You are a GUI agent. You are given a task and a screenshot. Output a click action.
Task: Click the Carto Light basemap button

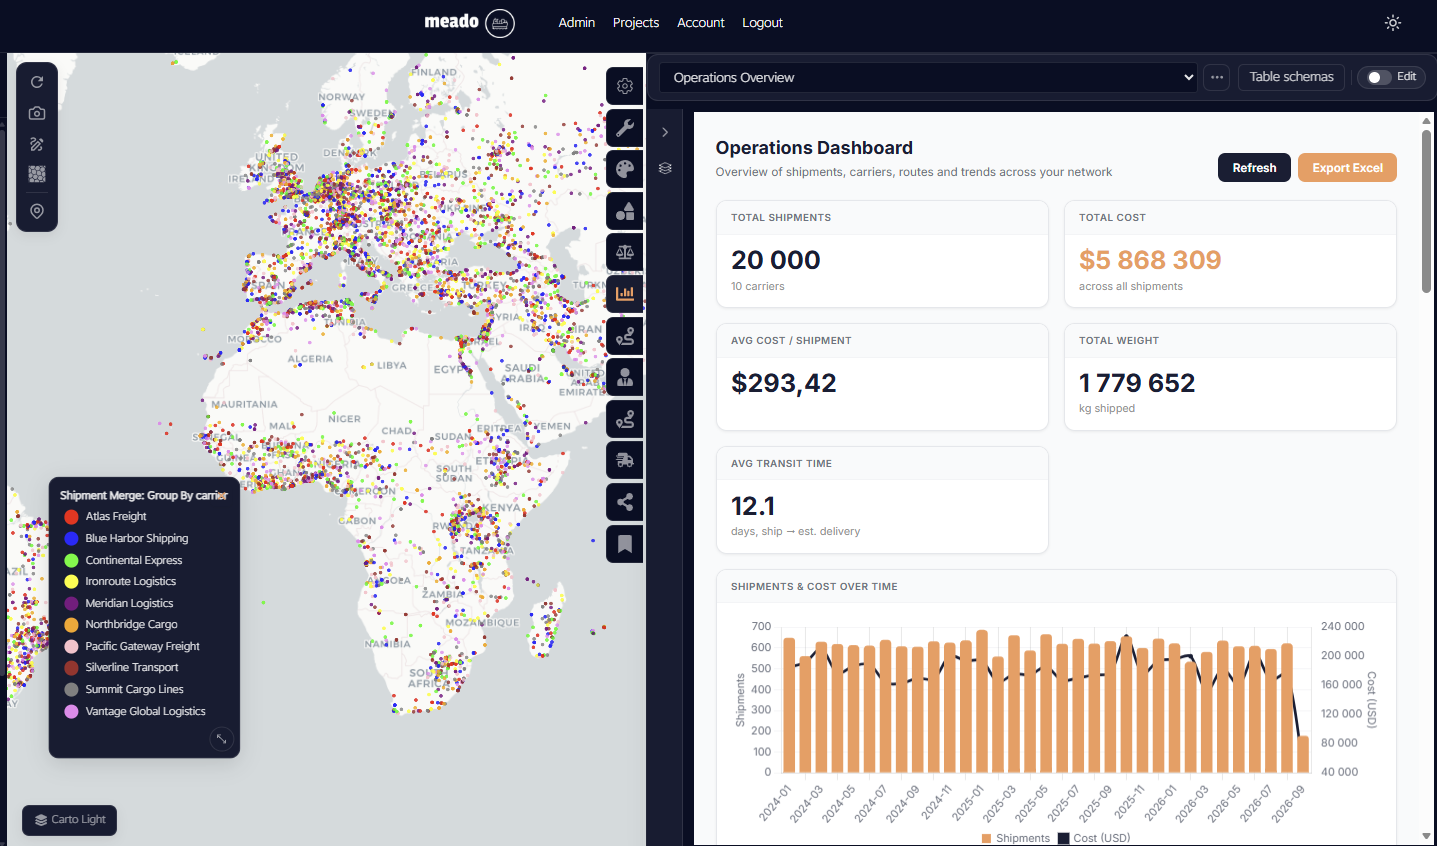tap(69, 820)
